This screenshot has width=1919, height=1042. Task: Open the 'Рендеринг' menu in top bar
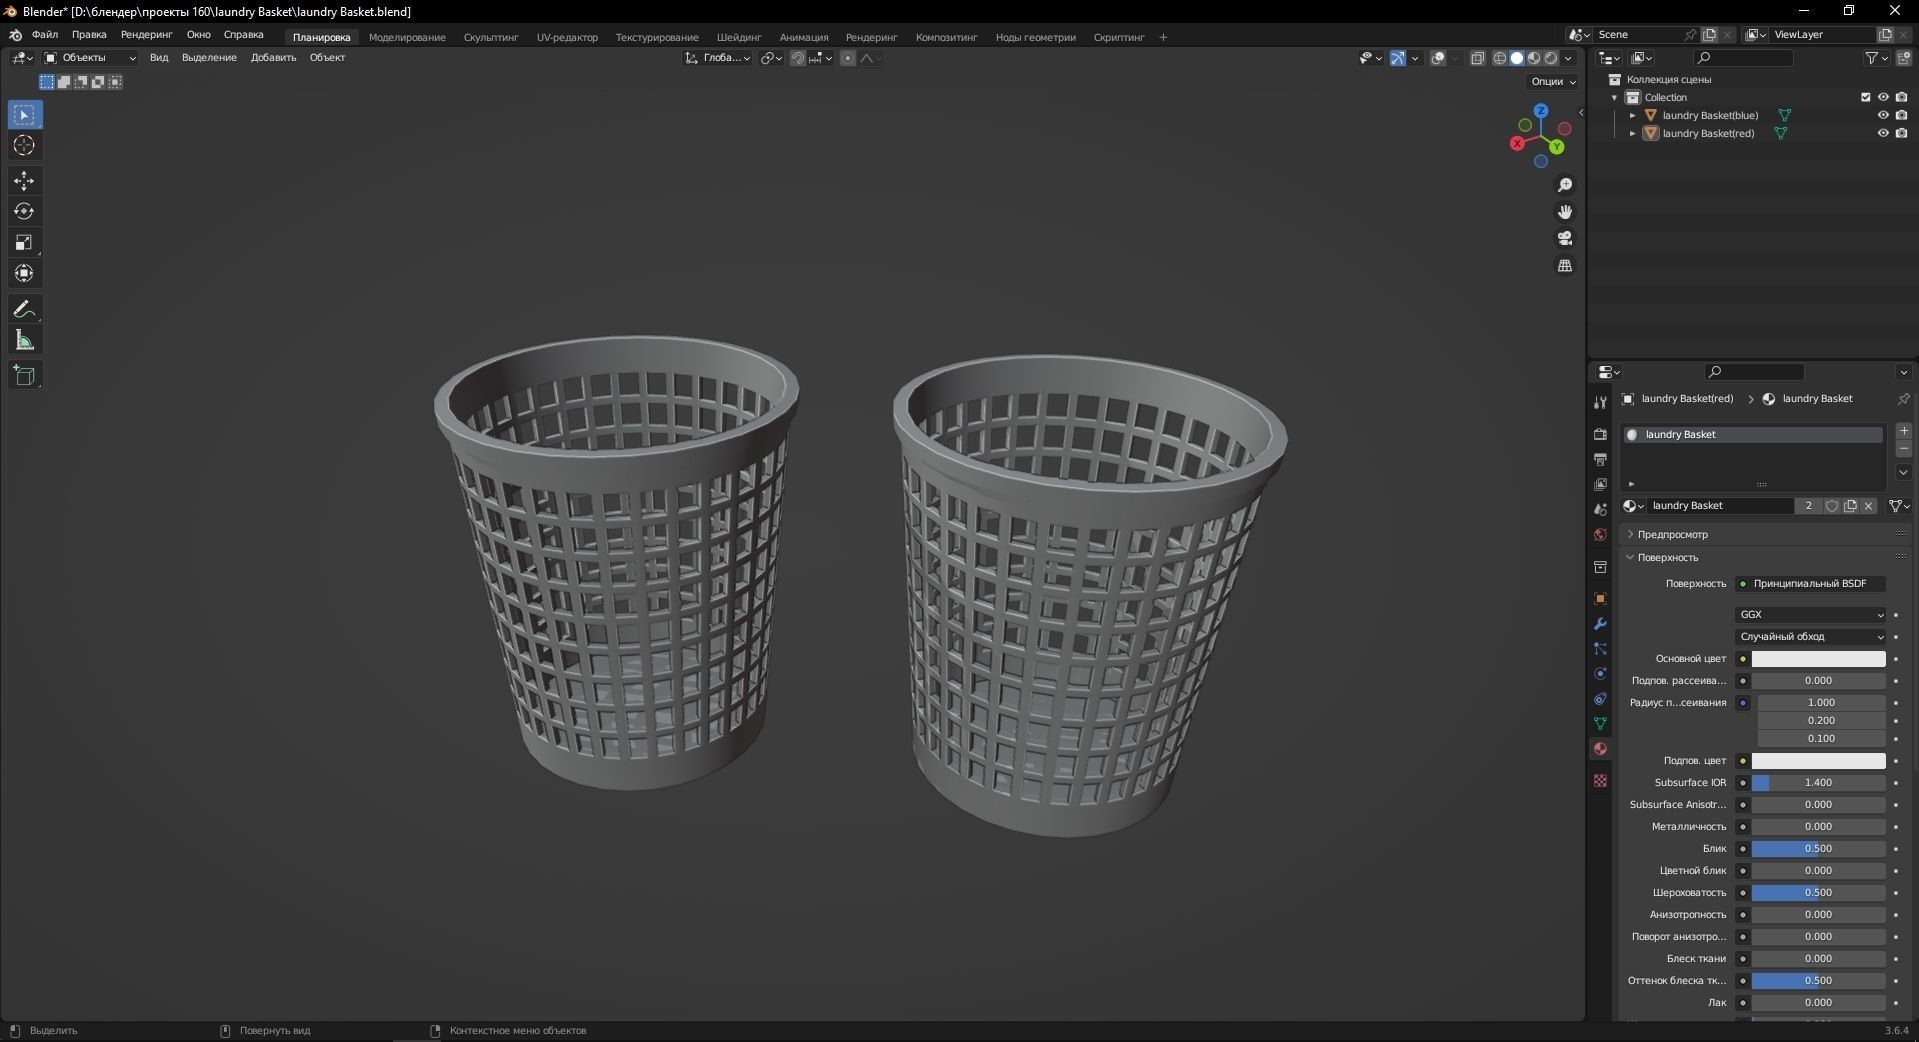coord(146,35)
